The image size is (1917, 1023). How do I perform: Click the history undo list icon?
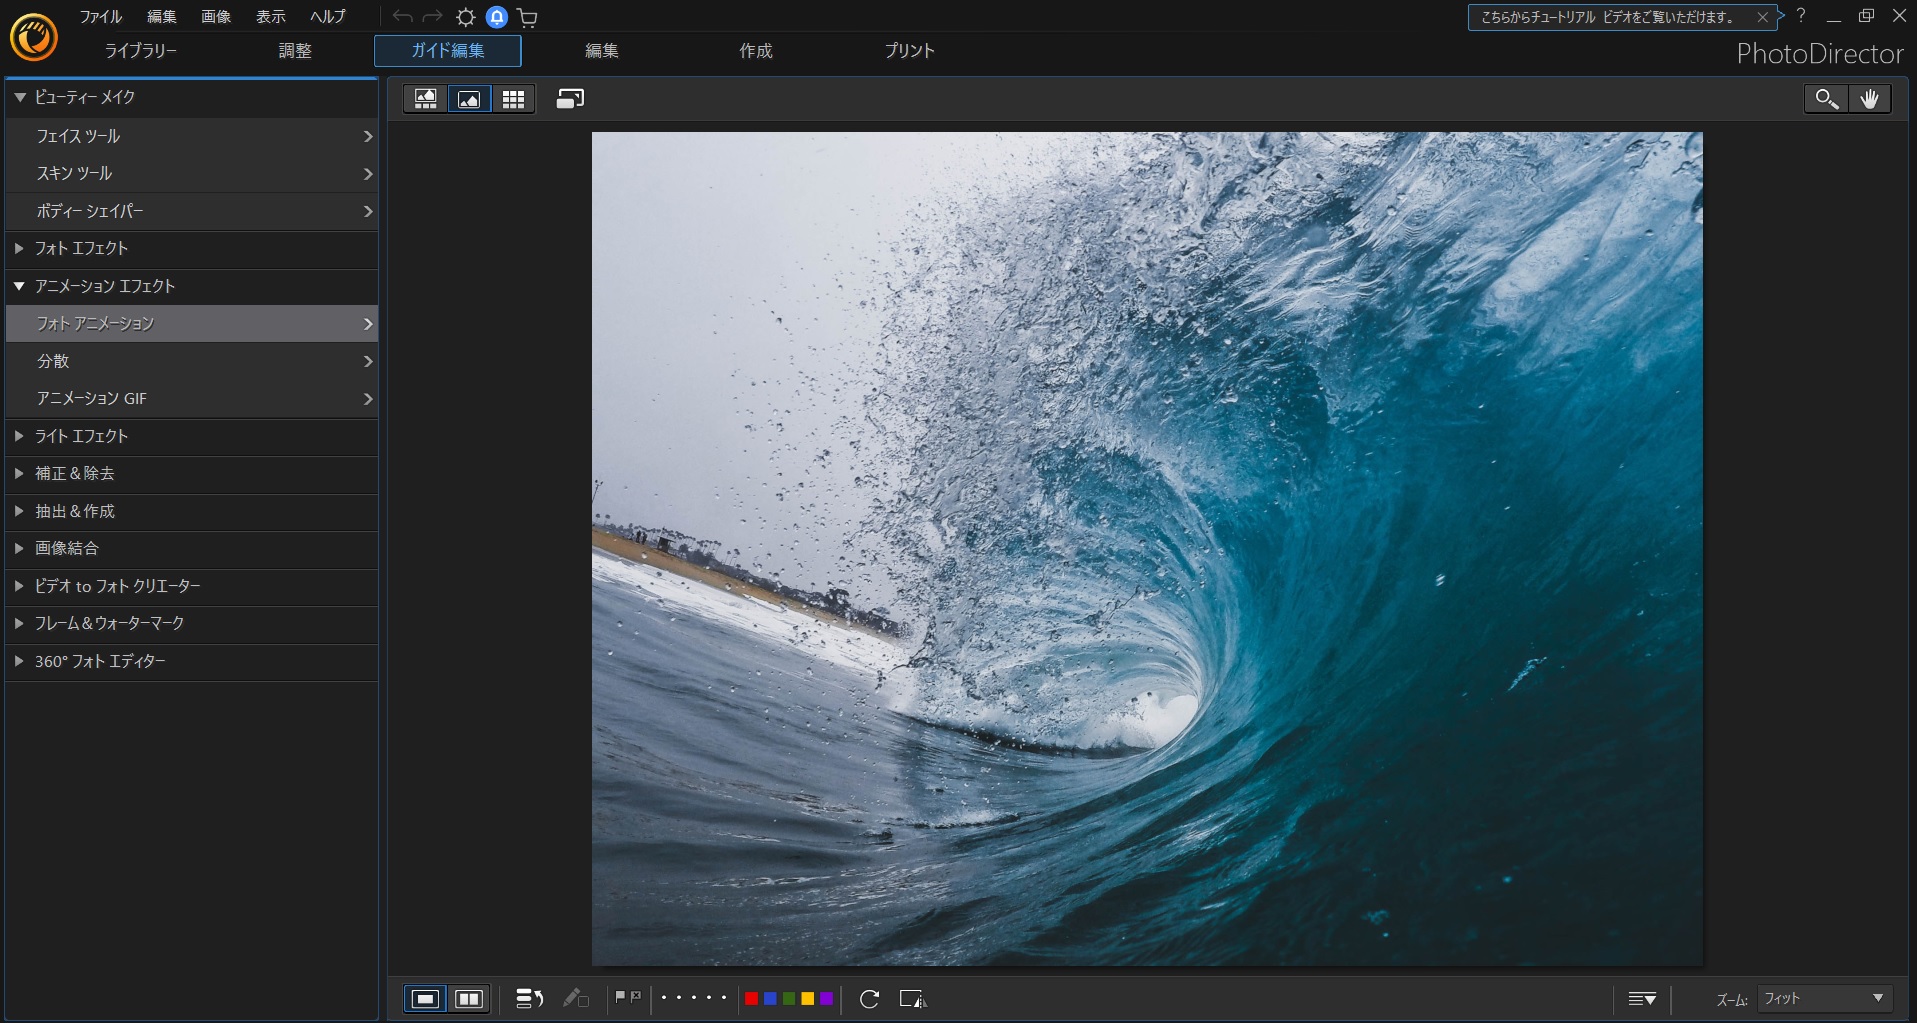[x=529, y=998]
